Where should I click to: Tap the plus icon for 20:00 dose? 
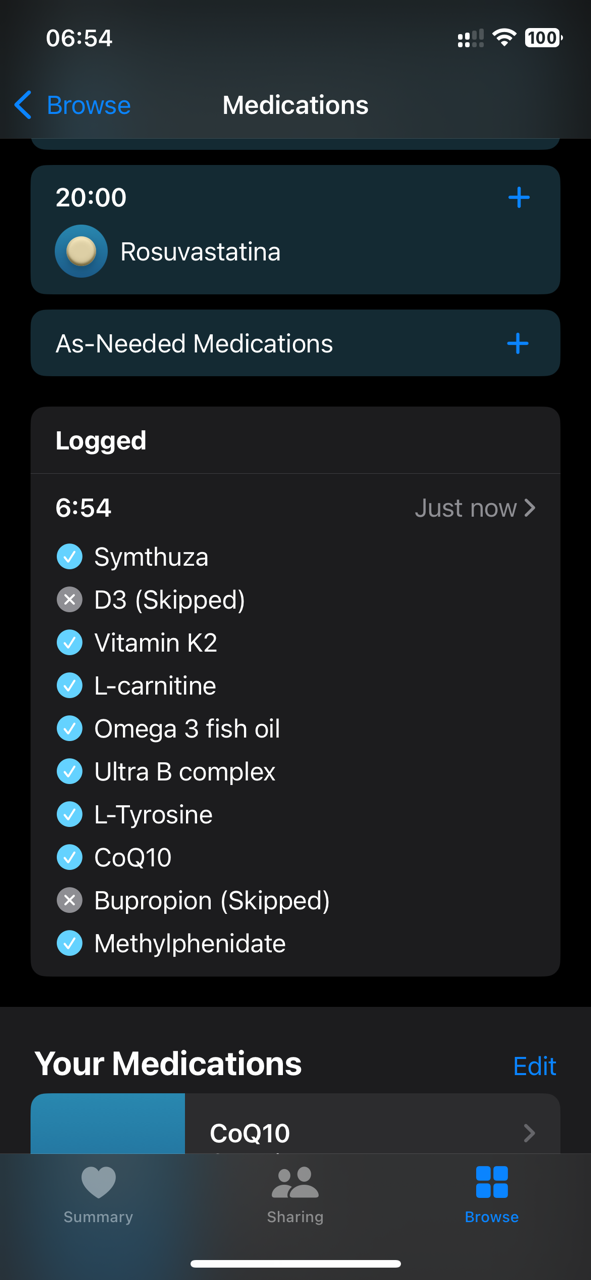pos(518,198)
